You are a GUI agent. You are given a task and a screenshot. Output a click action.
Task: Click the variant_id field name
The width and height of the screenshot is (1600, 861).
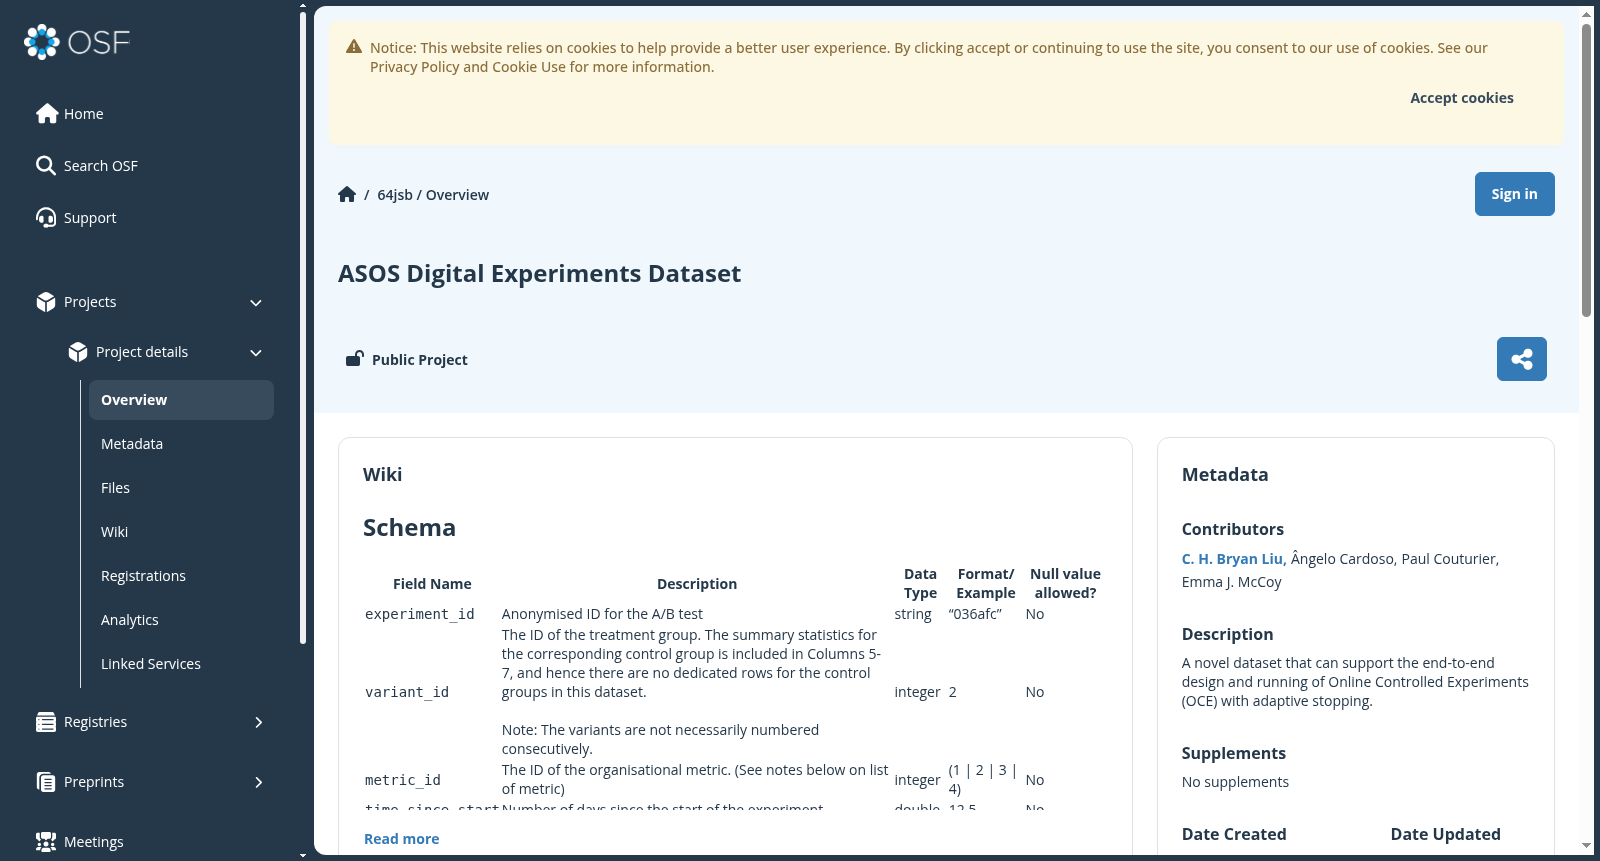(407, 692)
